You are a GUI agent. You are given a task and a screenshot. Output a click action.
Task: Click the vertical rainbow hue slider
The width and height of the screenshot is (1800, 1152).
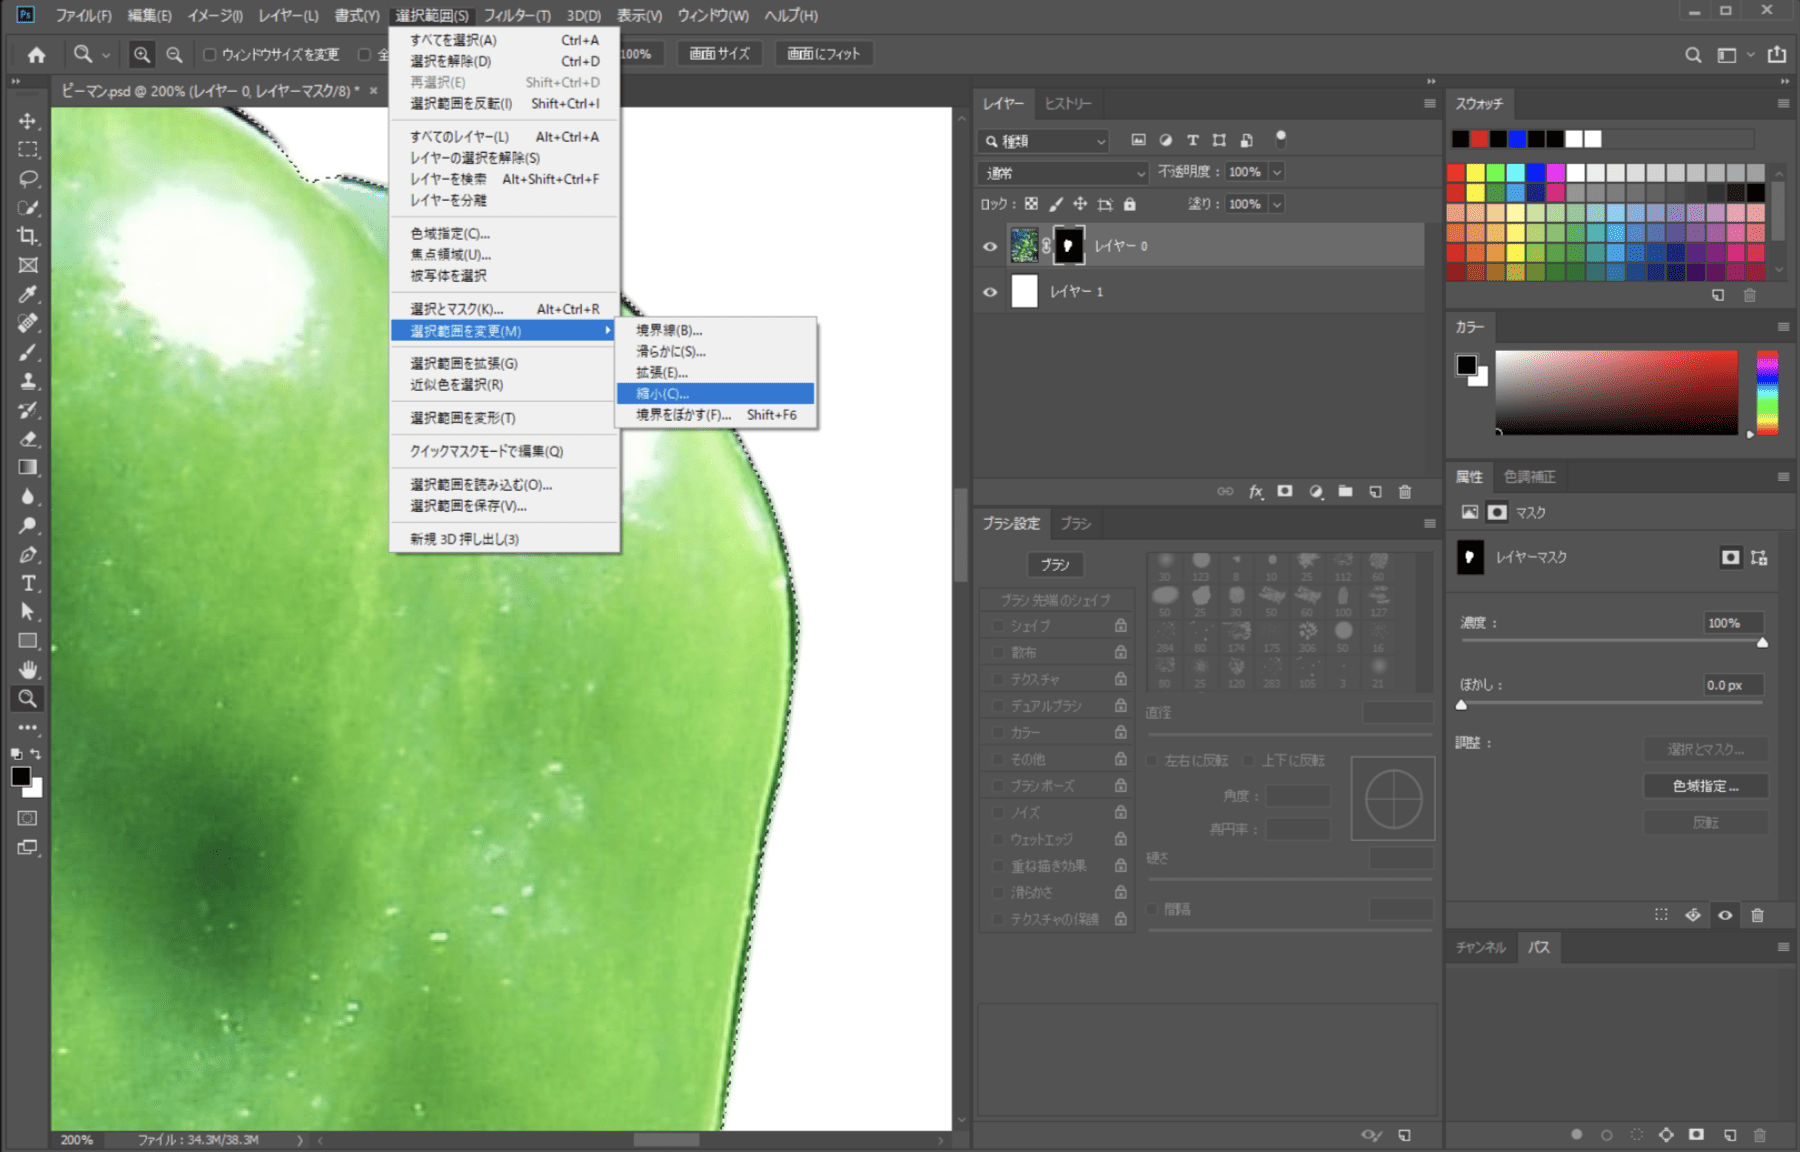point(1767,392)
